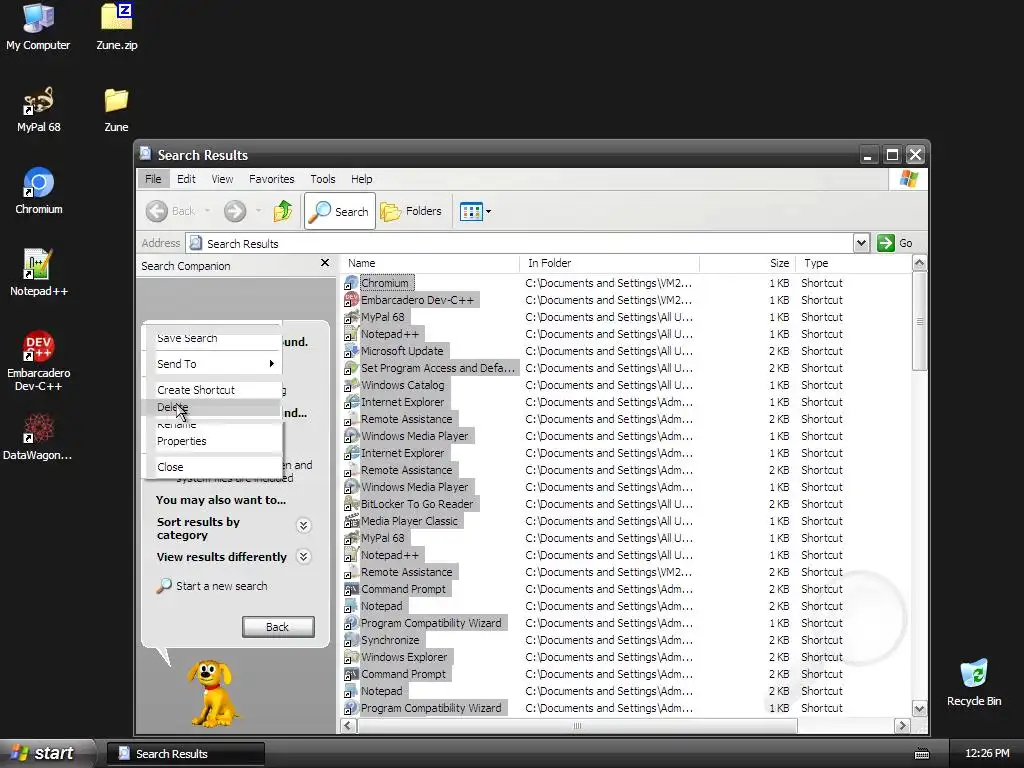Viewport: 1024px width, 768px height.
Task: Close the Search Companion pane
Action: coord(325,263)
